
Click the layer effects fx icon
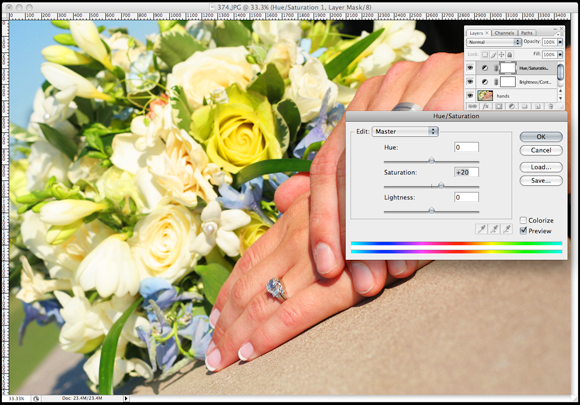pyautogui.click(x=486, y=106)
